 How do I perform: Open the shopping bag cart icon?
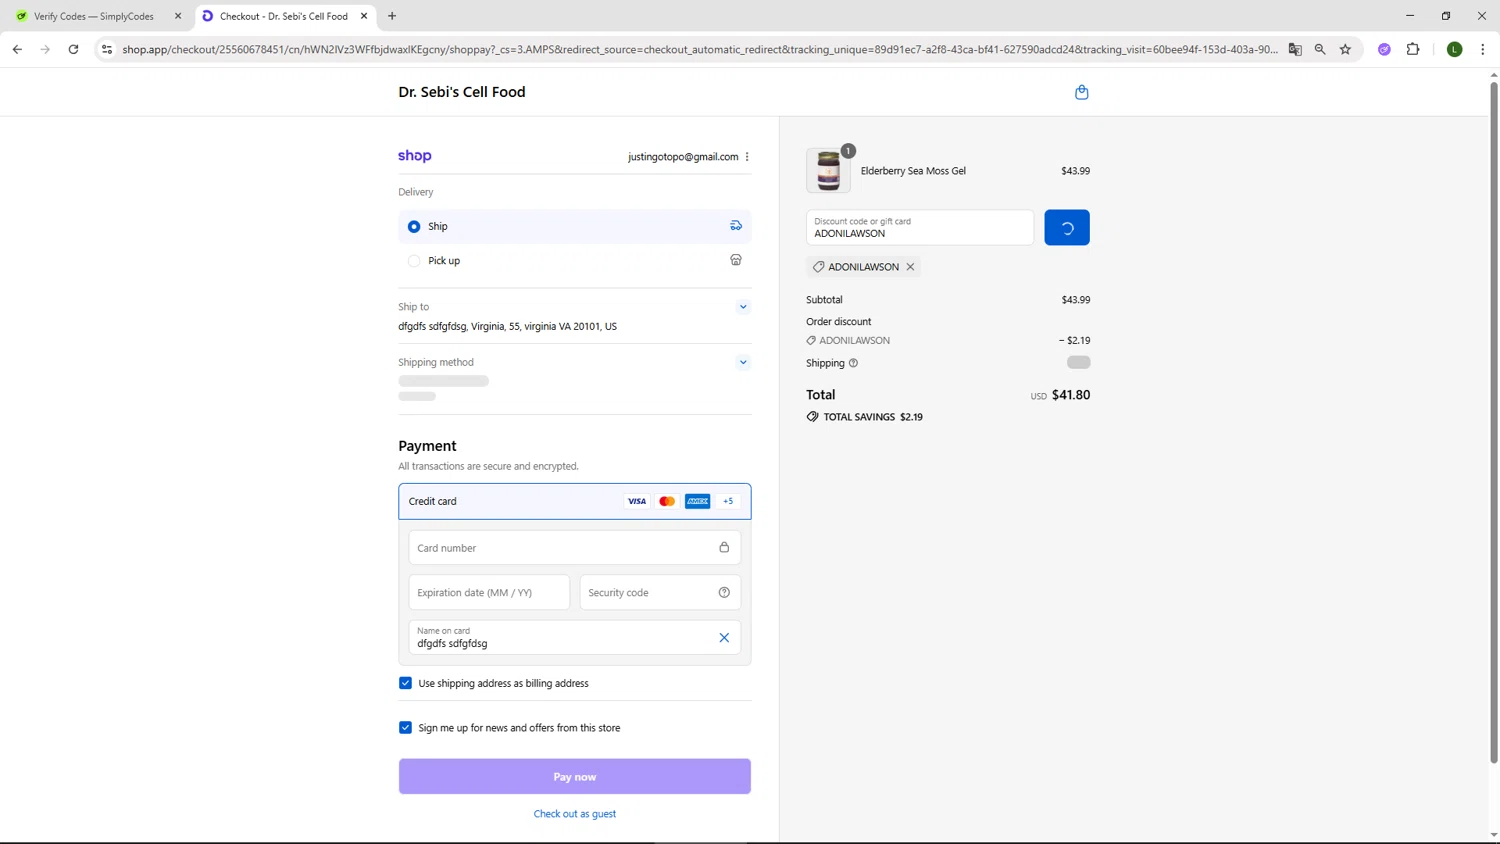click(1081, 92)
